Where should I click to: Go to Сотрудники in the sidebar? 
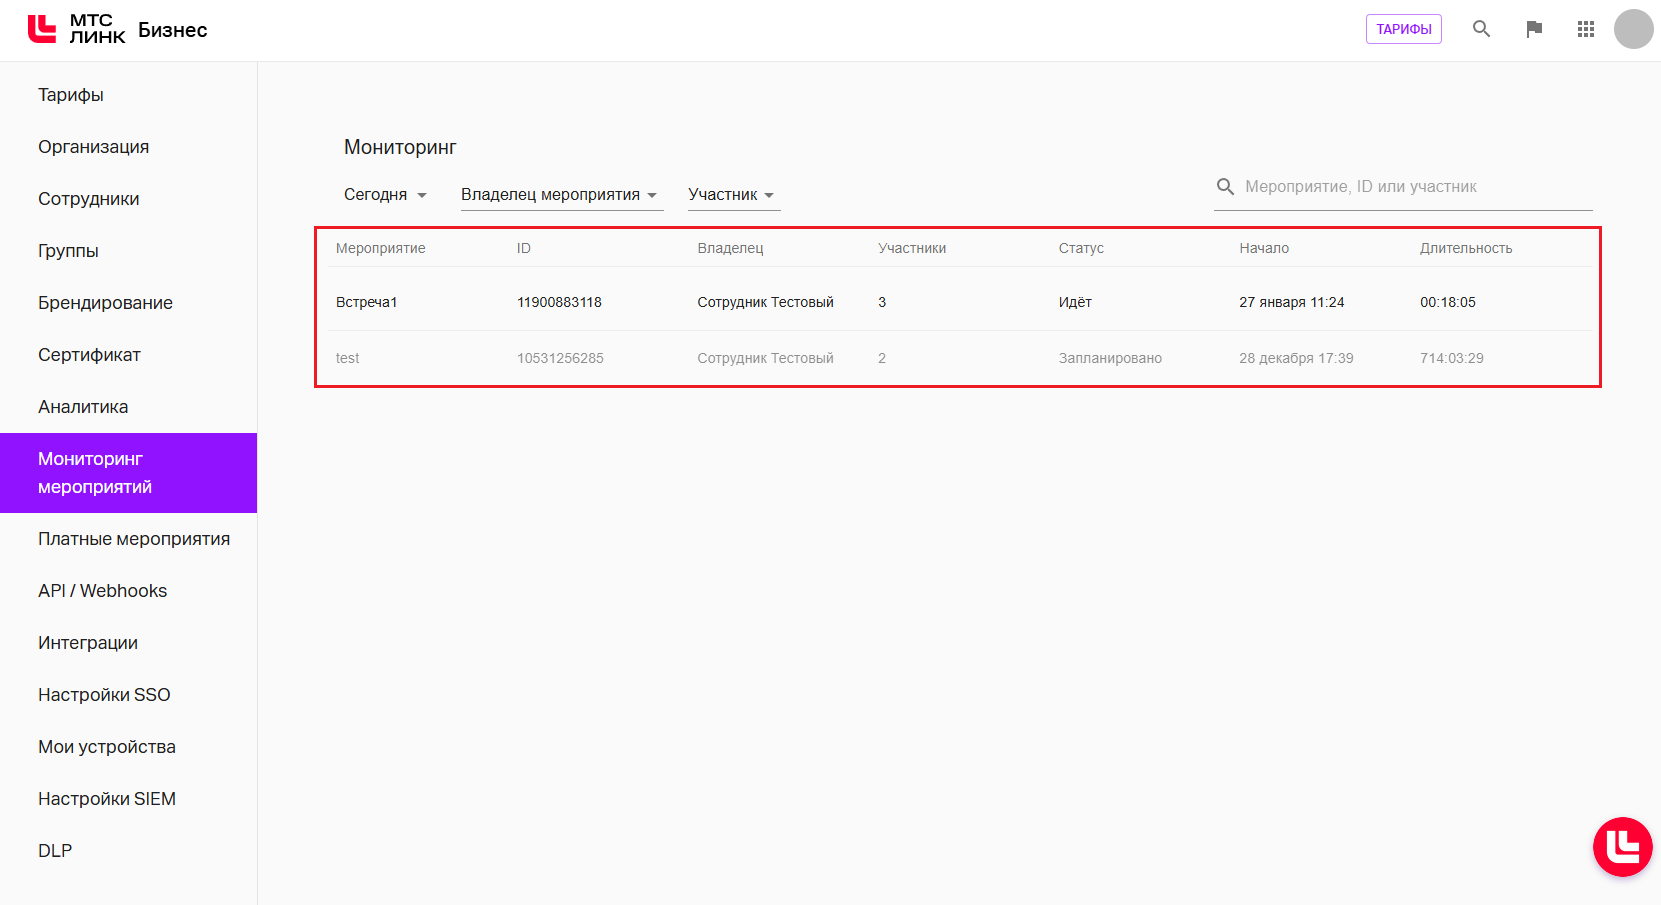(x=89, y=199)
